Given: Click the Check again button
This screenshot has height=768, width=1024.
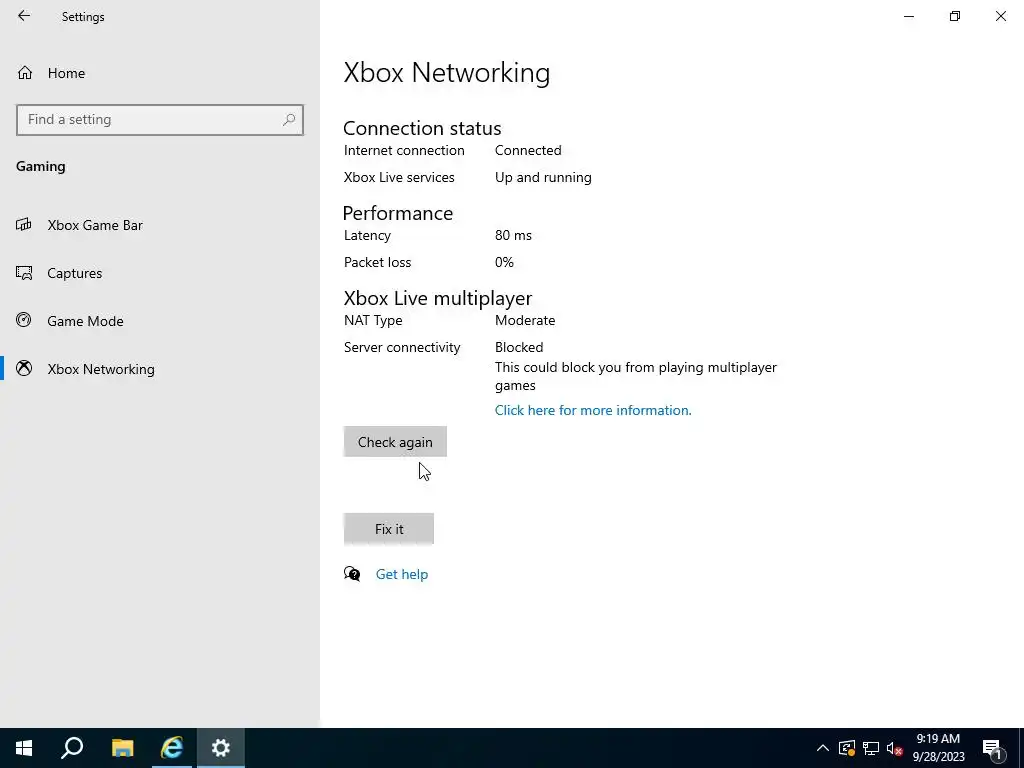Looking at the screenshot, I should point(395,442).
